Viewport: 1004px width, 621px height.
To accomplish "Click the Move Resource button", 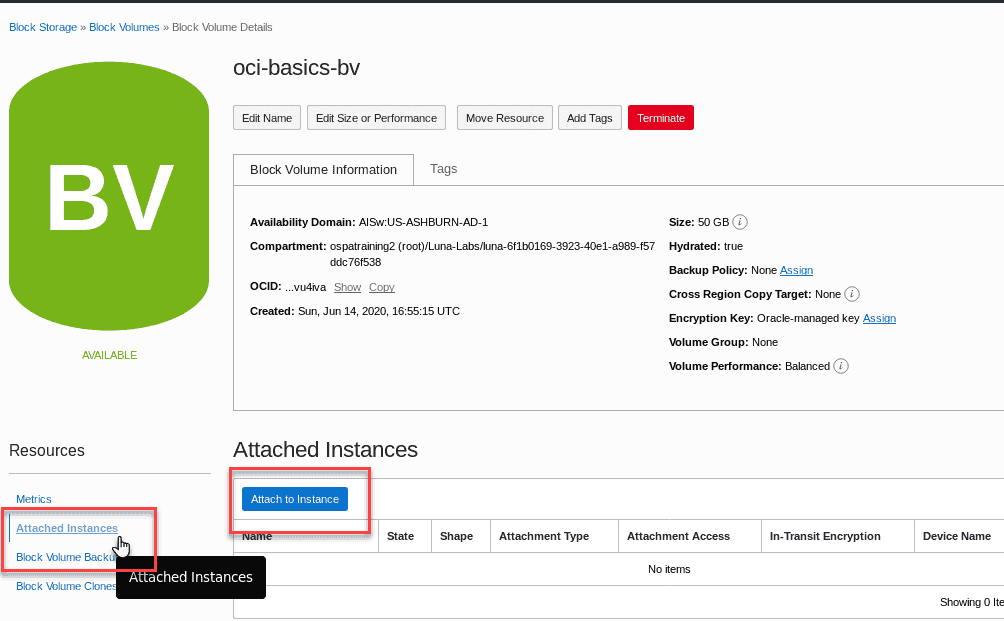I will click(x=504, y=117).
